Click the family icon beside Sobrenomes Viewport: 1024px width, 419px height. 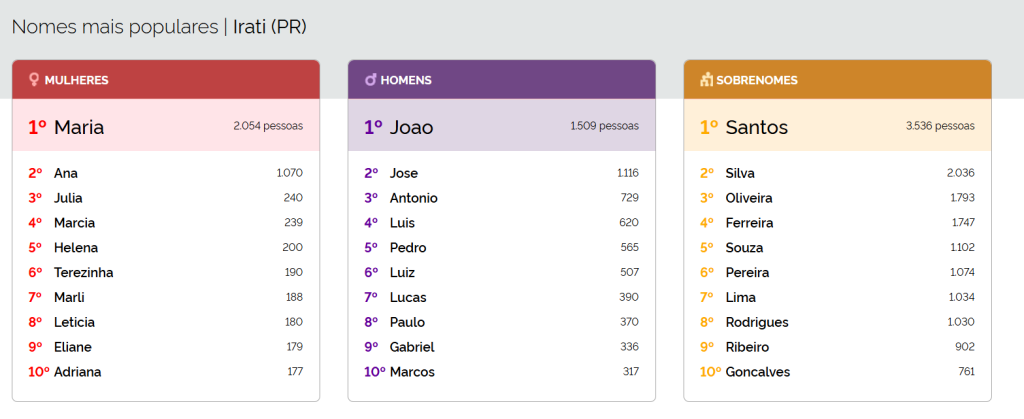(706, 80)
